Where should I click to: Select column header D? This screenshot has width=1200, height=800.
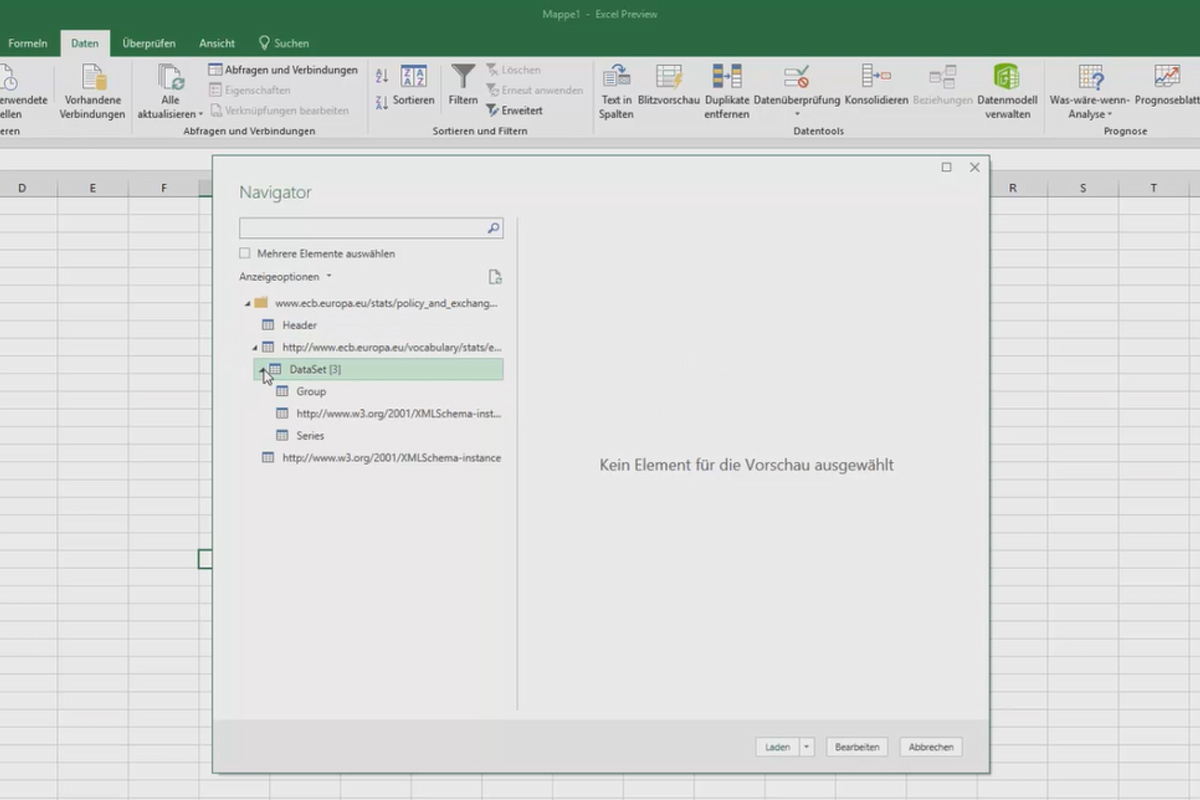tap(22, 188)
